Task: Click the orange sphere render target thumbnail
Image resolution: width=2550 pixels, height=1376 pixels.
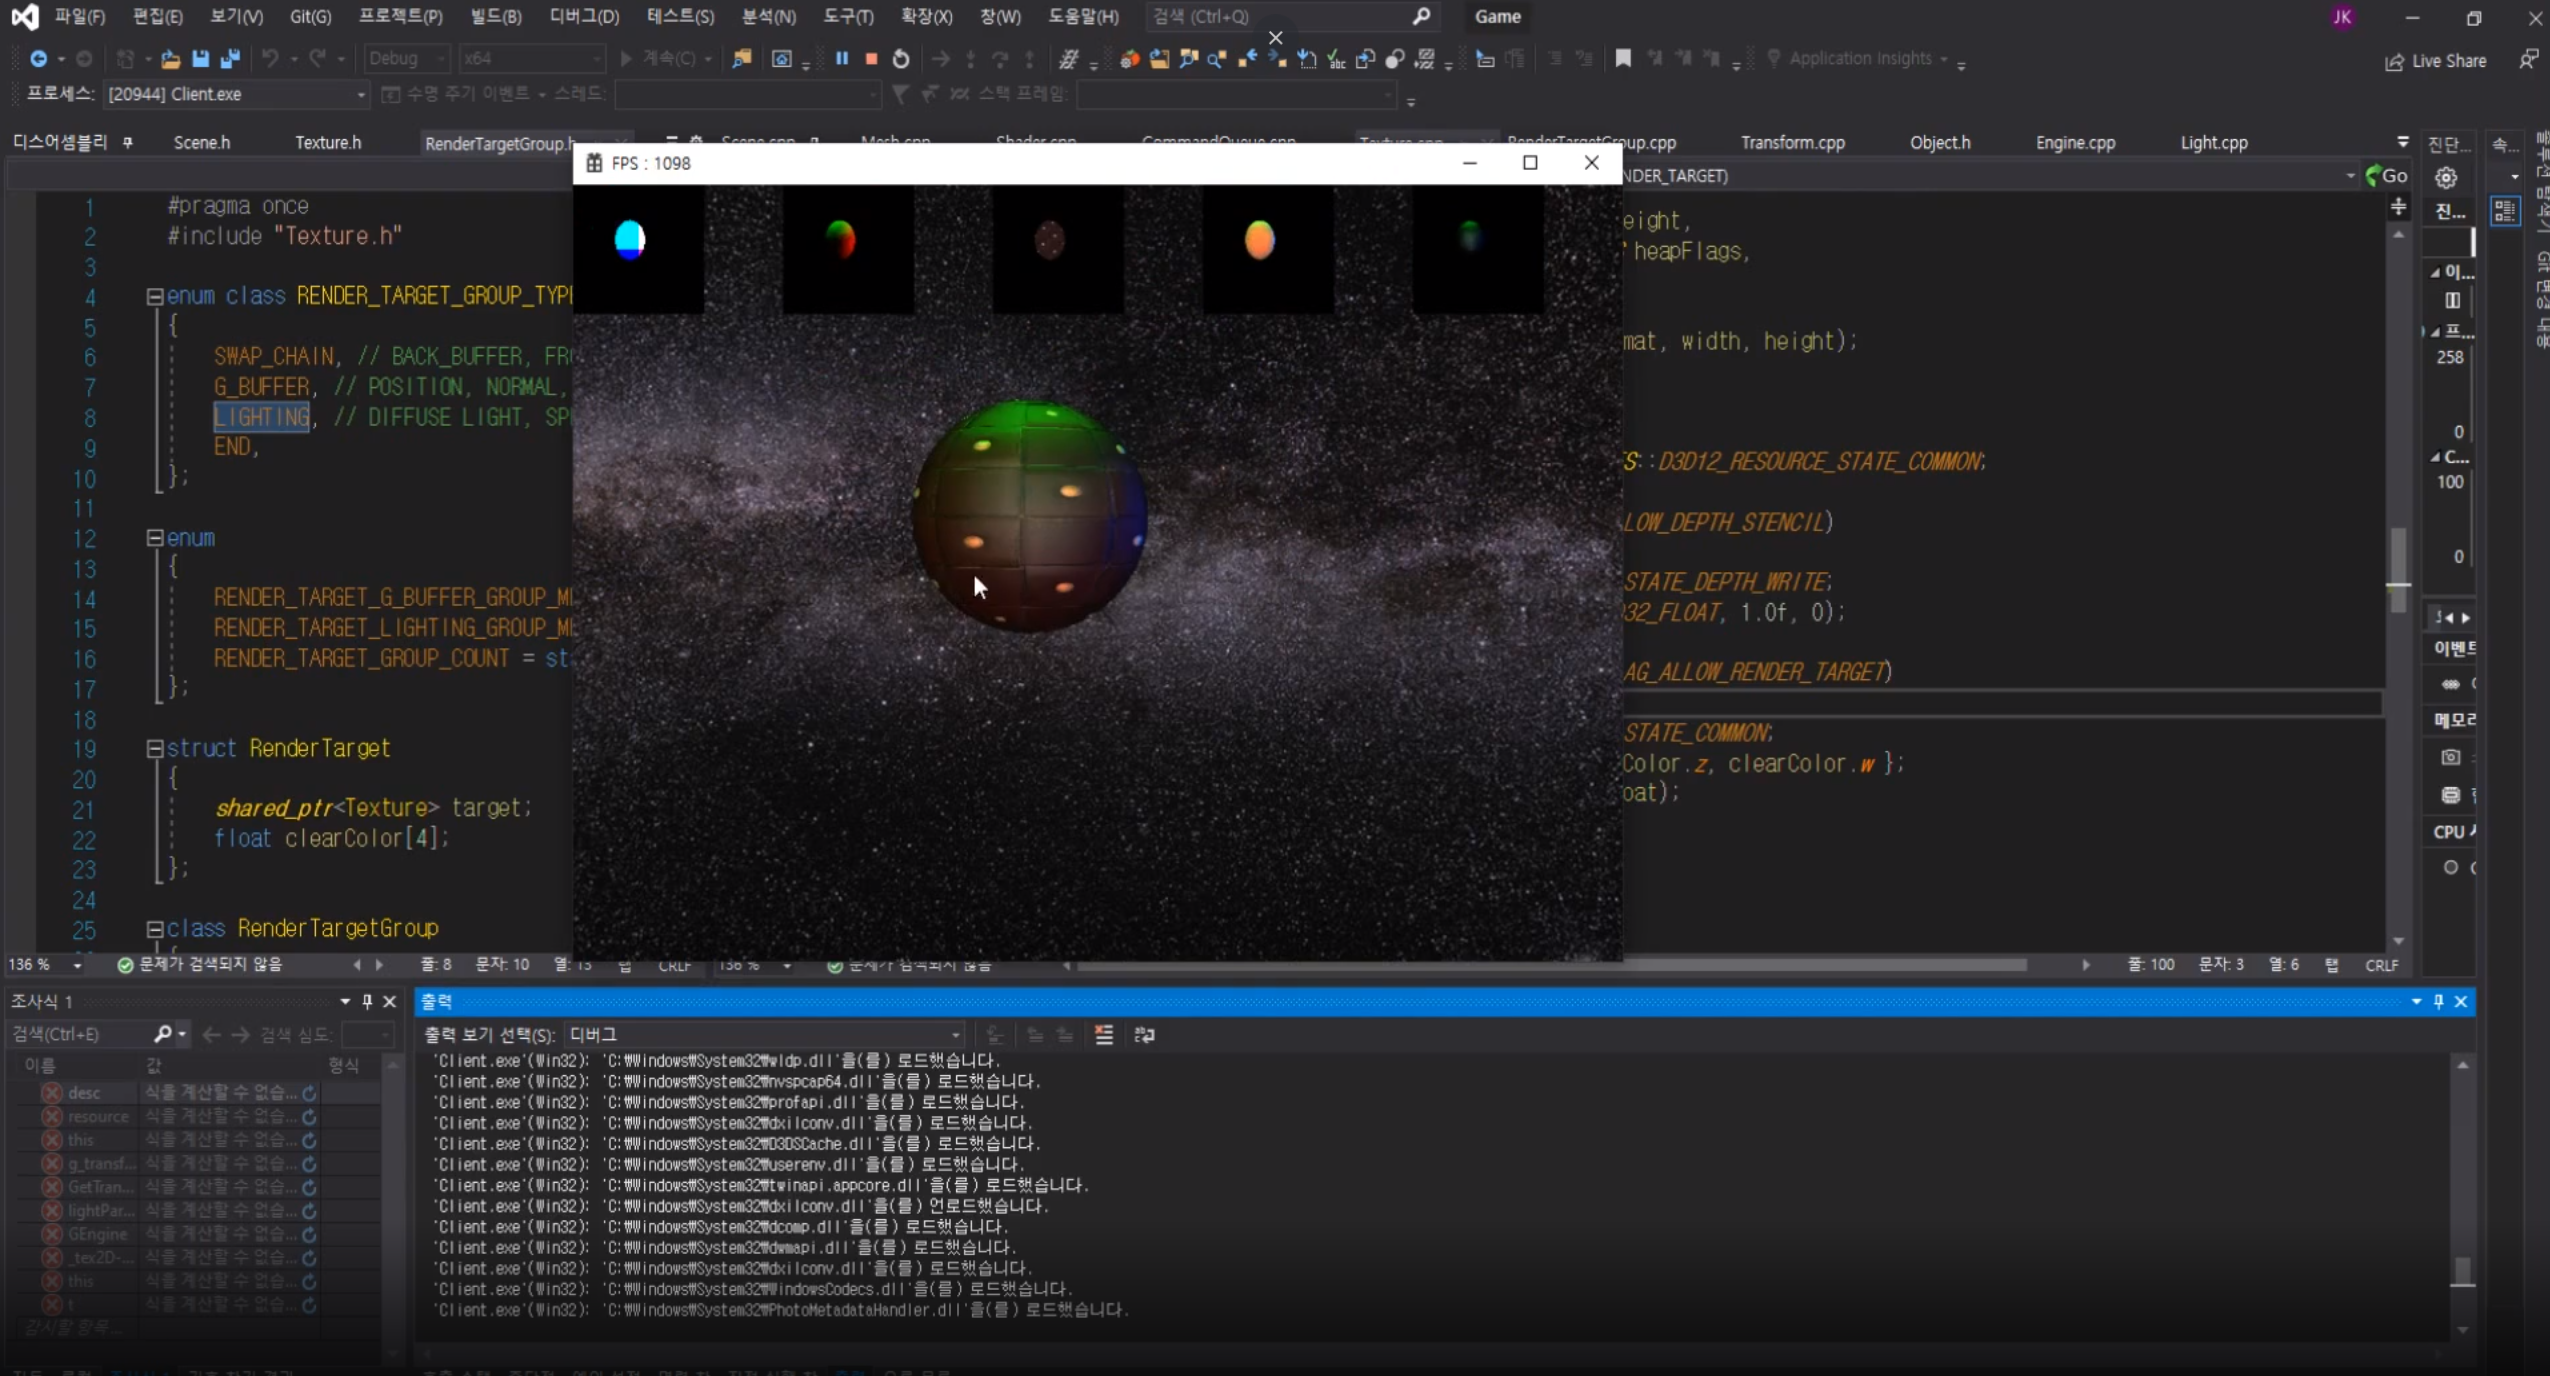Action: click(1259, 240)
